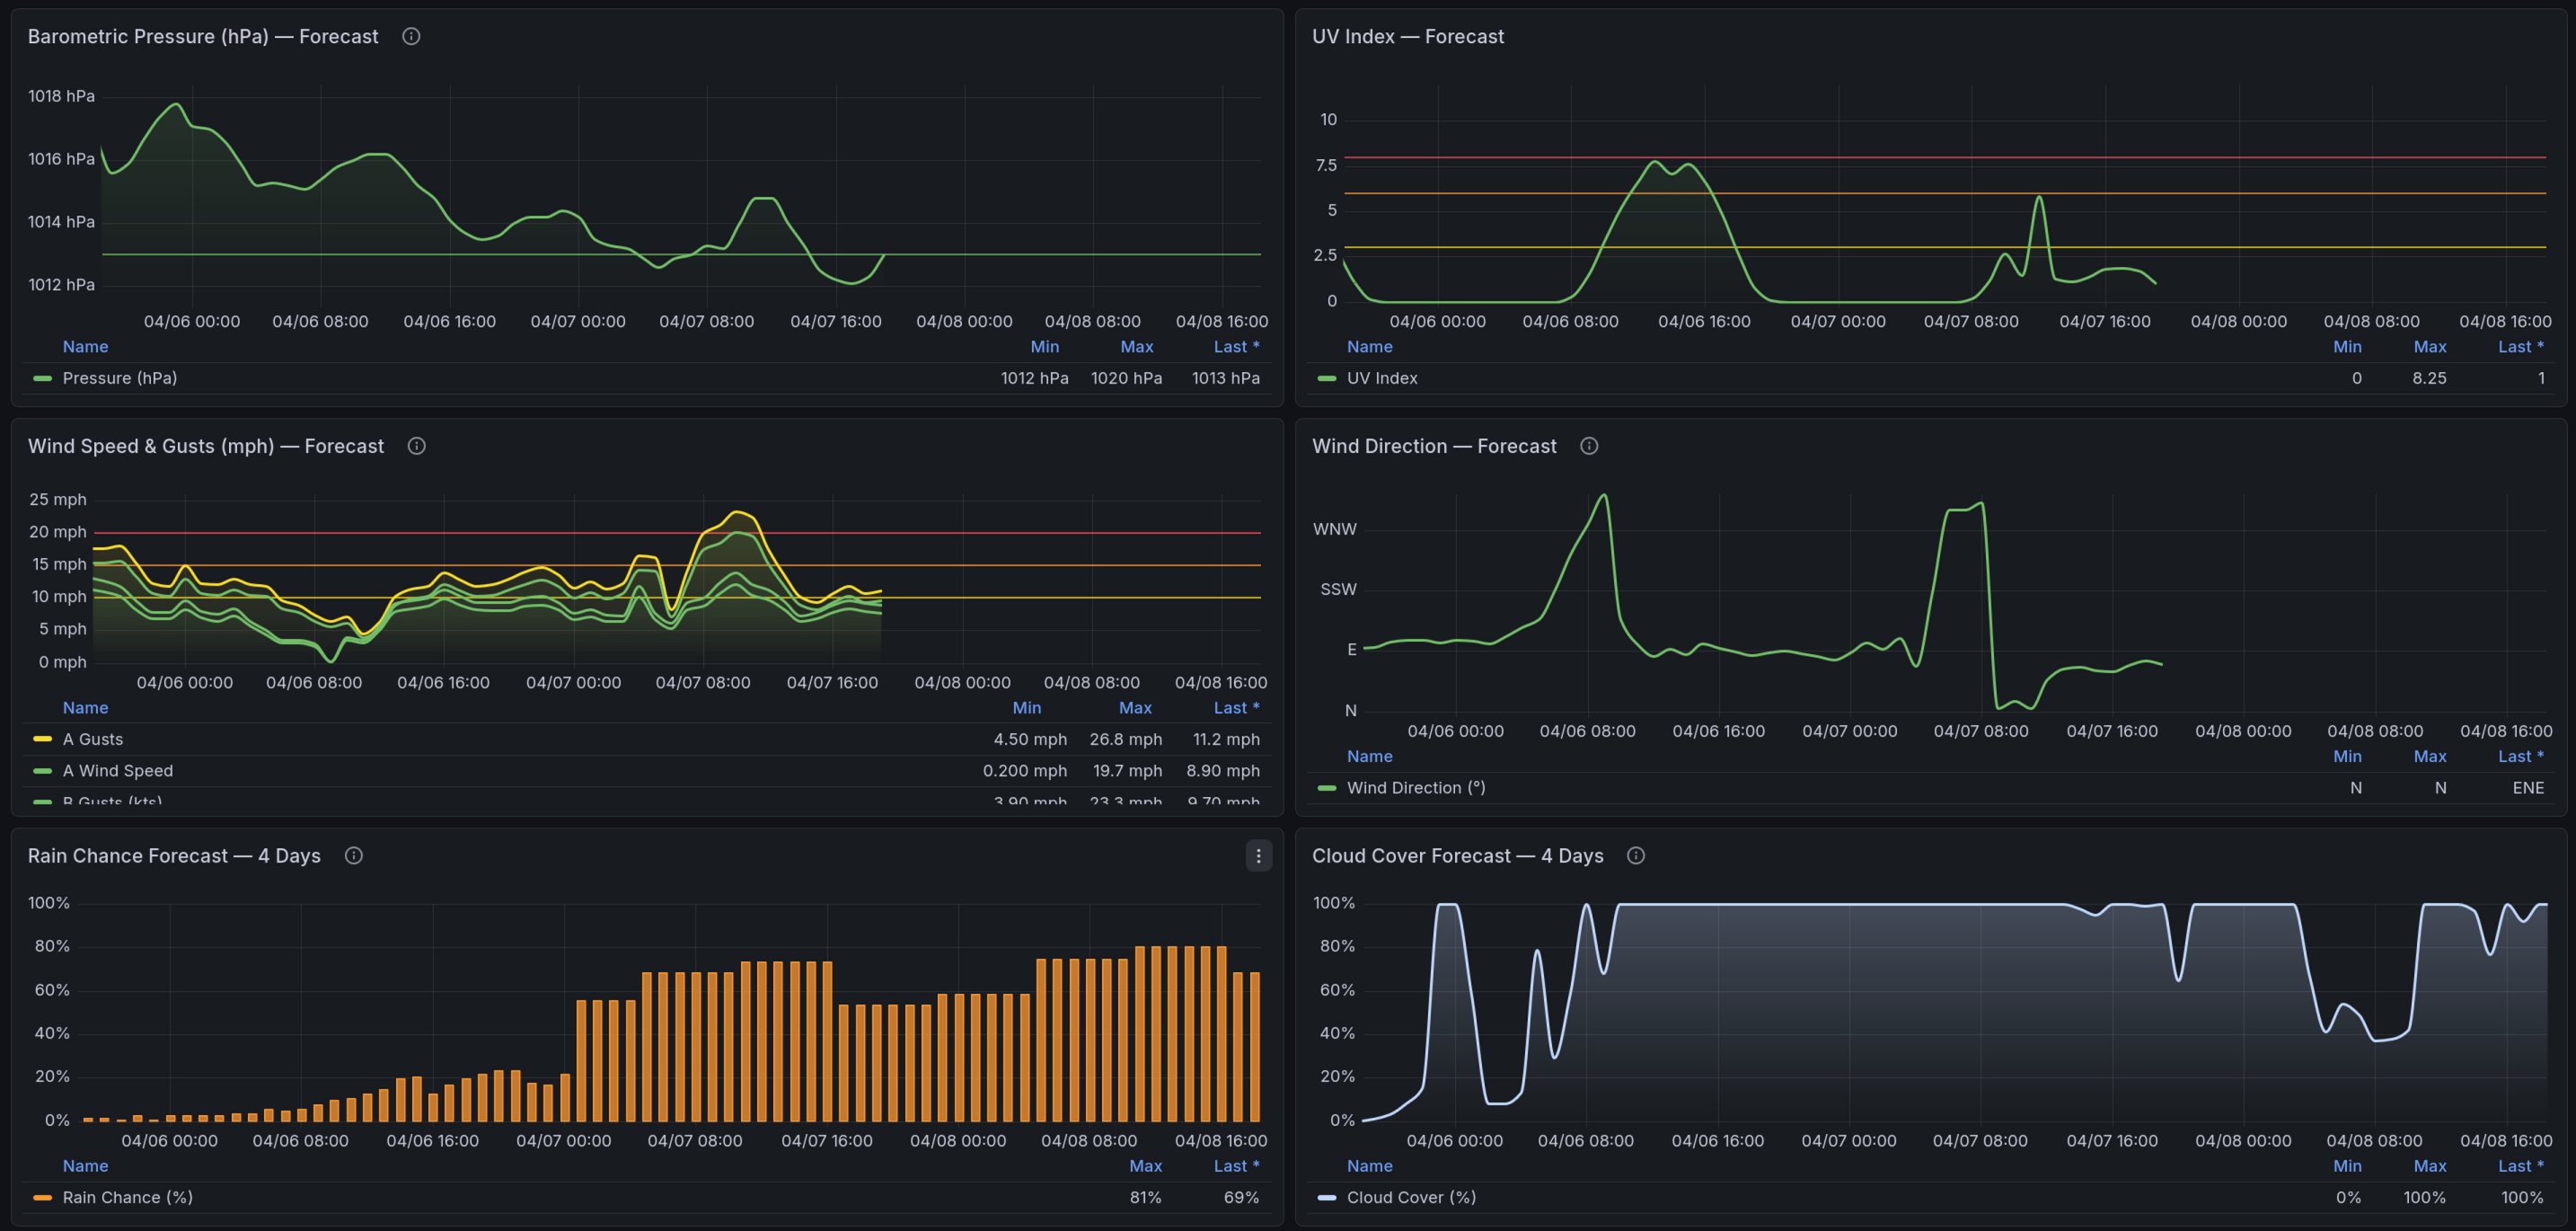
Task: Click the Wind Speed & Gusts info icon
Action: point(417,446)
